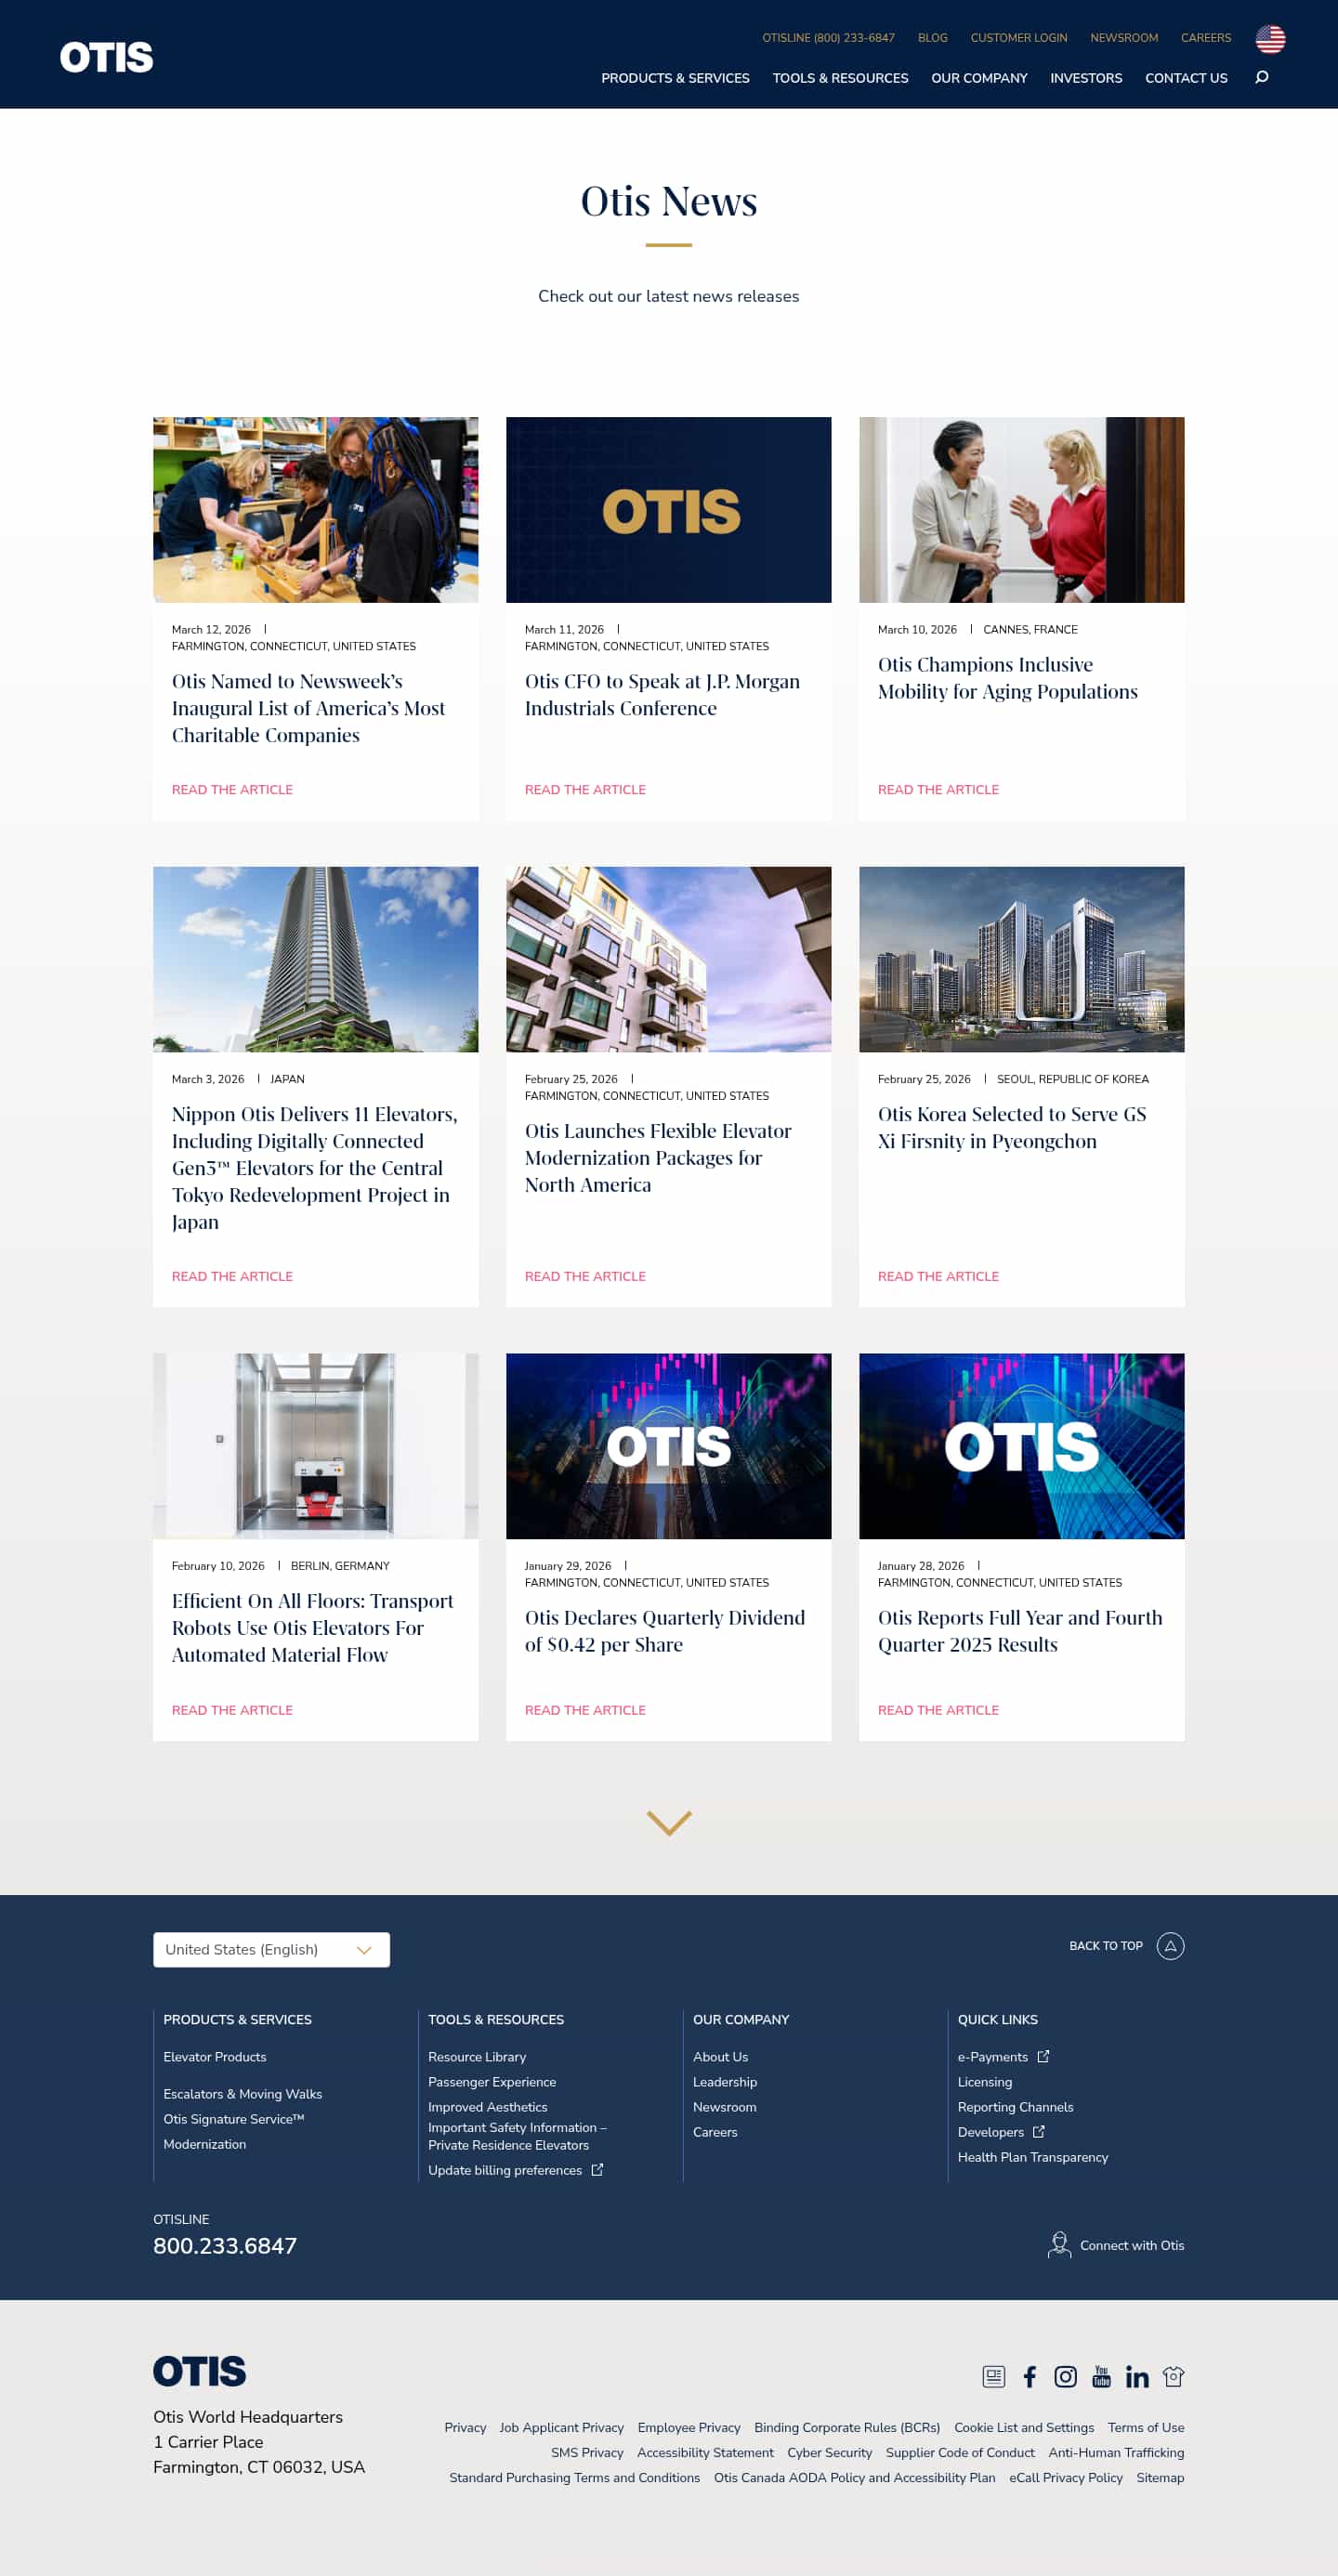Click the Connect with Otis person icon

(1059, 2245)
